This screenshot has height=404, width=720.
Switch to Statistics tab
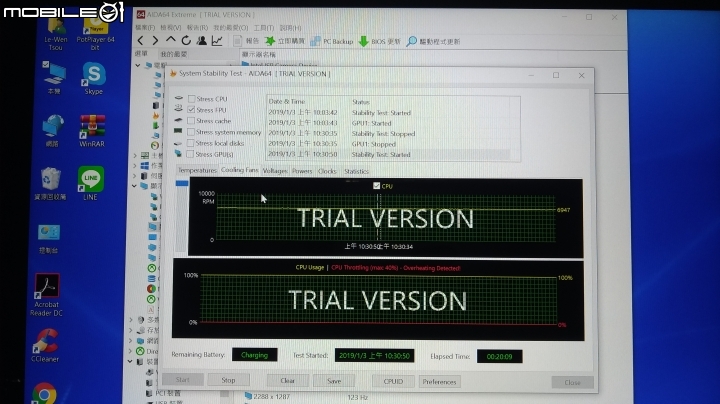[356, 171]
